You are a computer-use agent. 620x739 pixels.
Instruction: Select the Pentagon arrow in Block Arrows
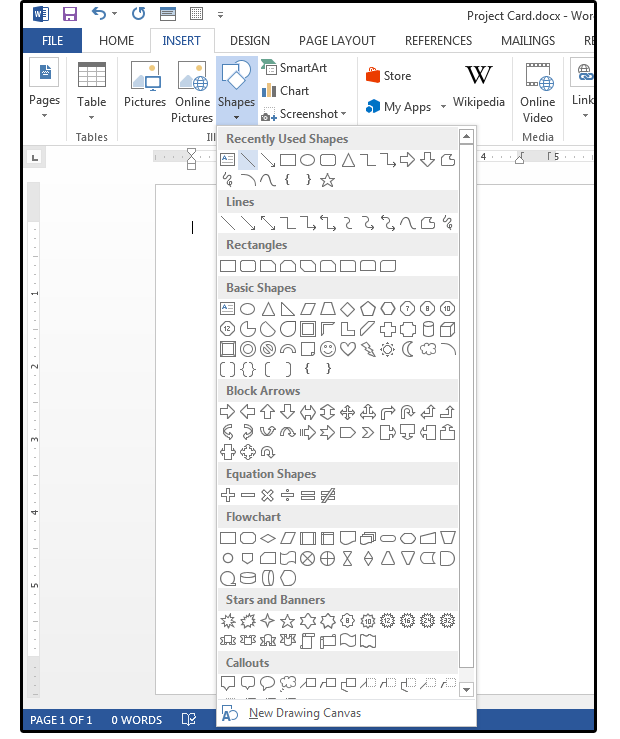pyautogui.click(x=348, y=432)
